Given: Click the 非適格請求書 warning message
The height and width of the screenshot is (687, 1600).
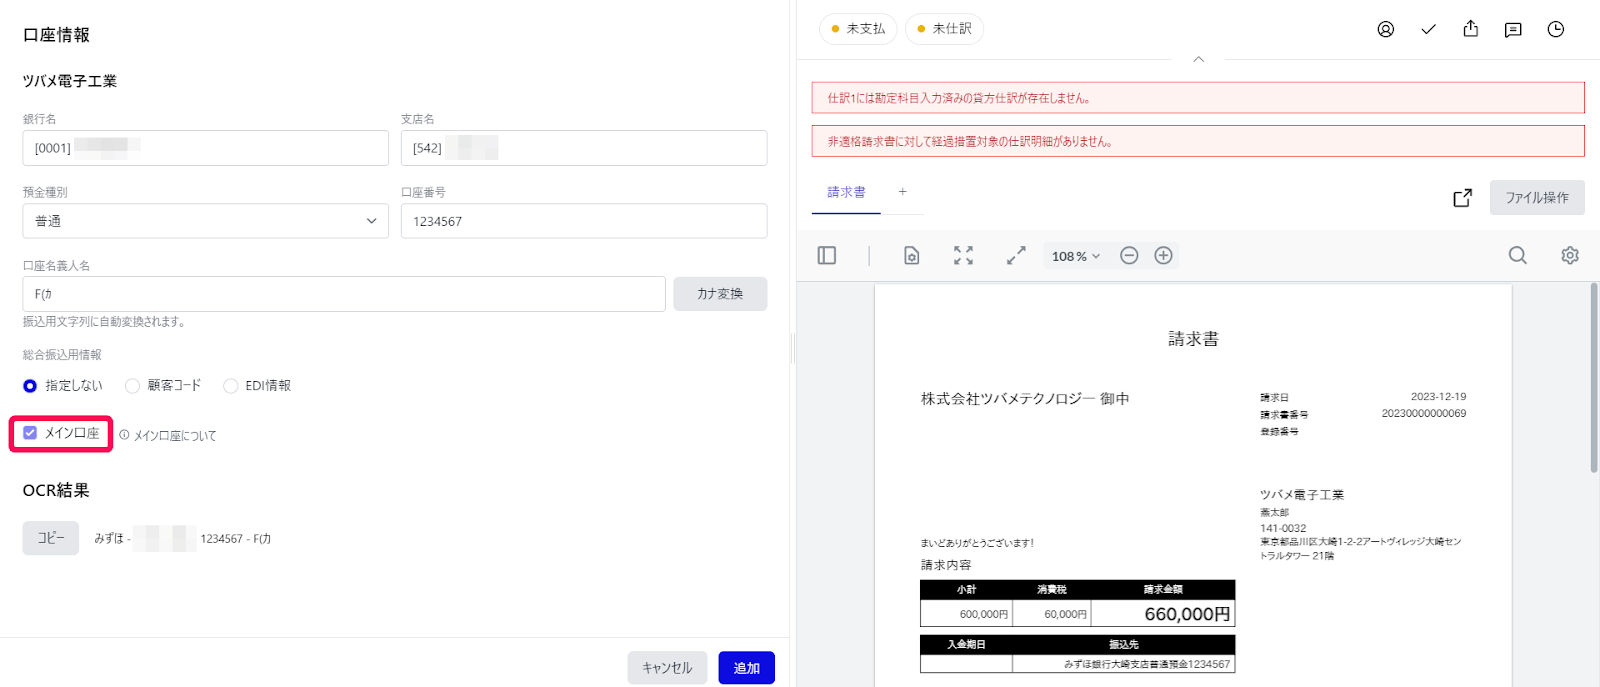Looking at the screenshot, I should click(1198, 141).
